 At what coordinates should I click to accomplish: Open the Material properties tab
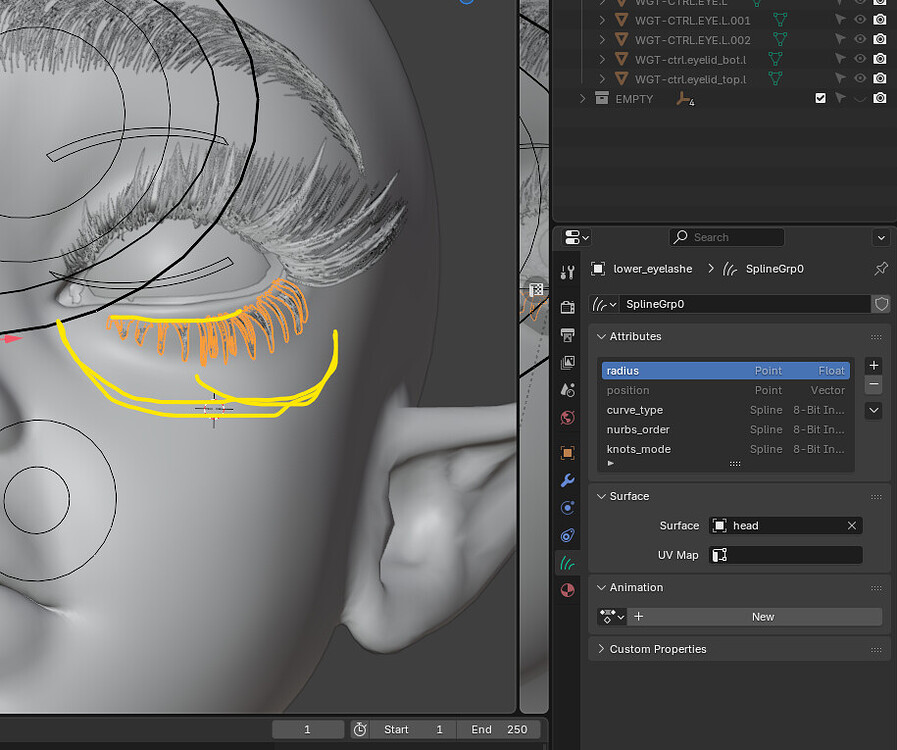click(x=567, y=590)
